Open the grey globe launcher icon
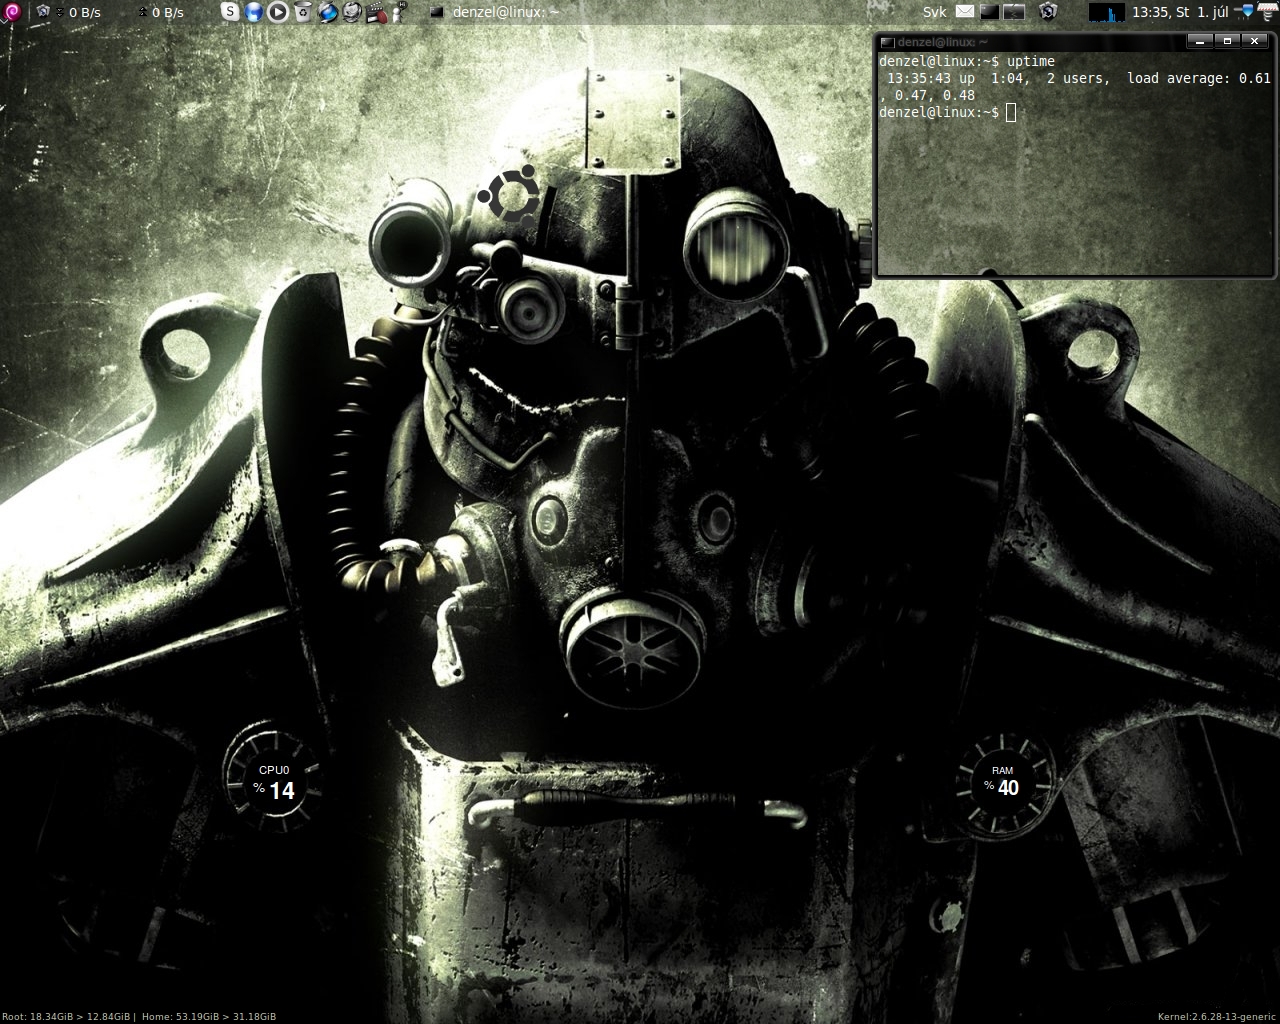 [x=351, y=12]
